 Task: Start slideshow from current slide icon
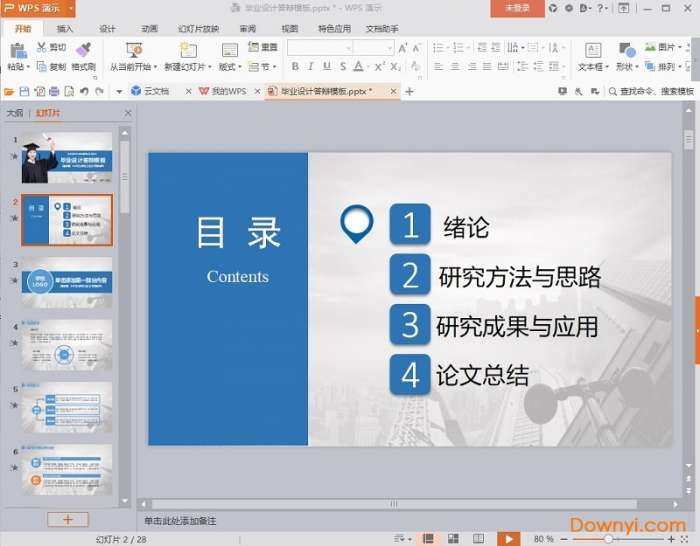point(134,50)
